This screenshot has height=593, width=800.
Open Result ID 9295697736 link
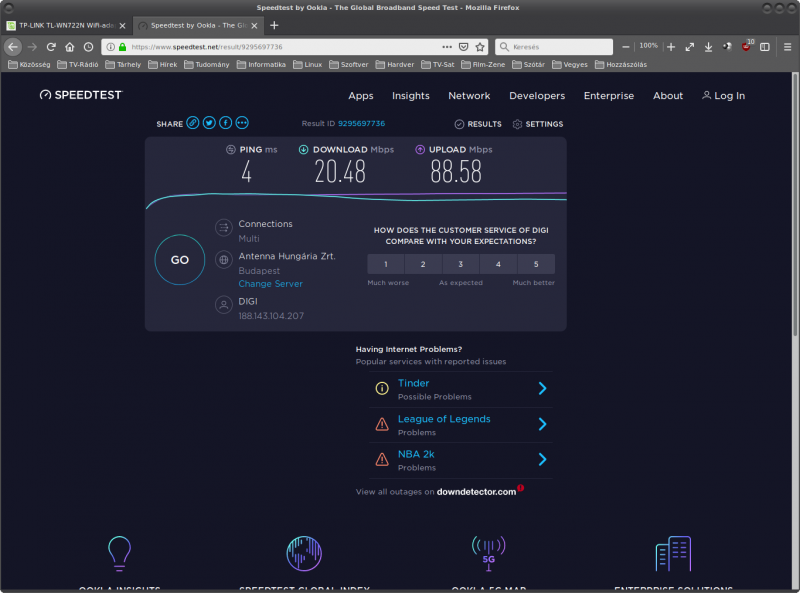[361, 123]
